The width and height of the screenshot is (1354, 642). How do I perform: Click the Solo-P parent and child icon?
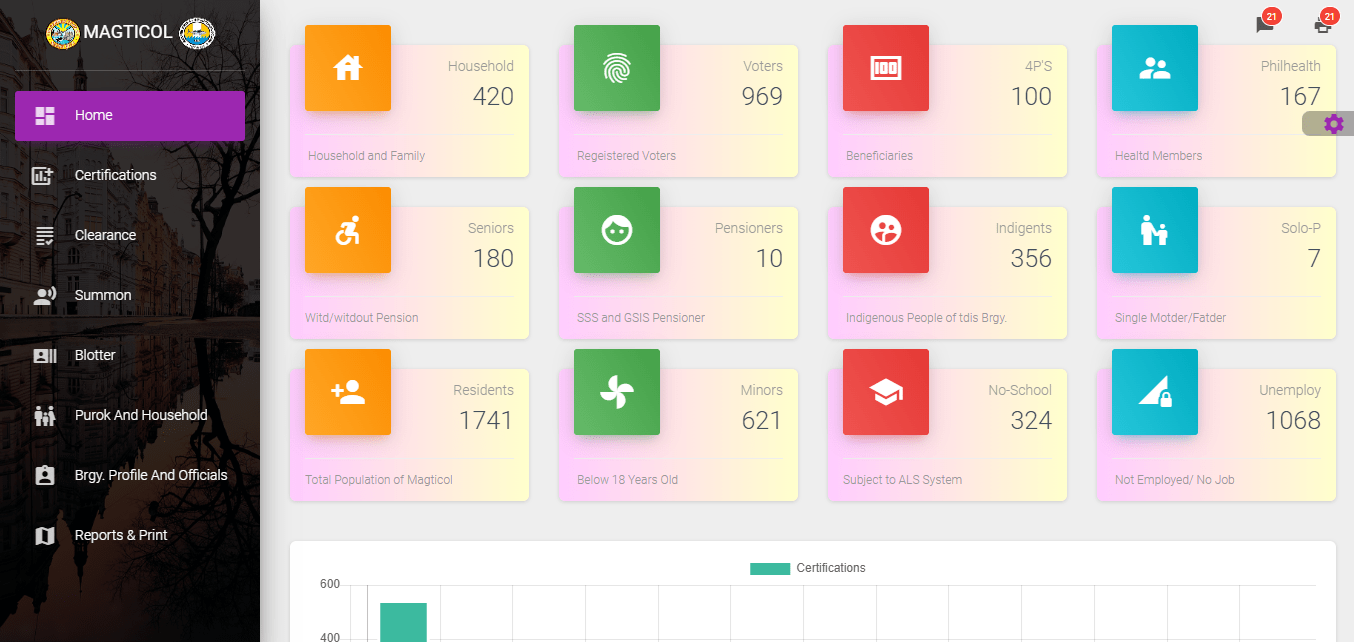pyautogui.click(x=1154, y=230)
